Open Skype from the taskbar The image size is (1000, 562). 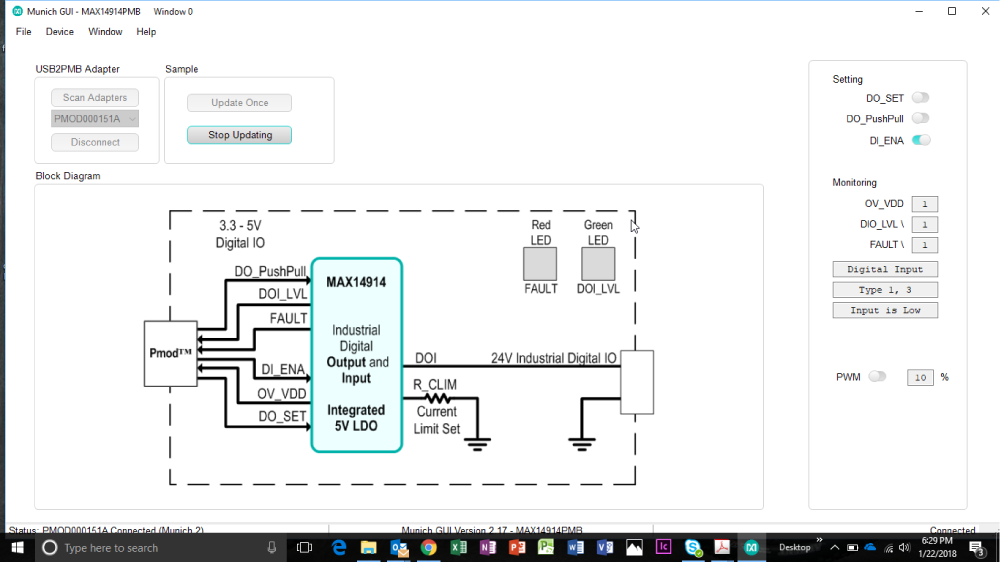pyautogui.click(x=693, y=548)
